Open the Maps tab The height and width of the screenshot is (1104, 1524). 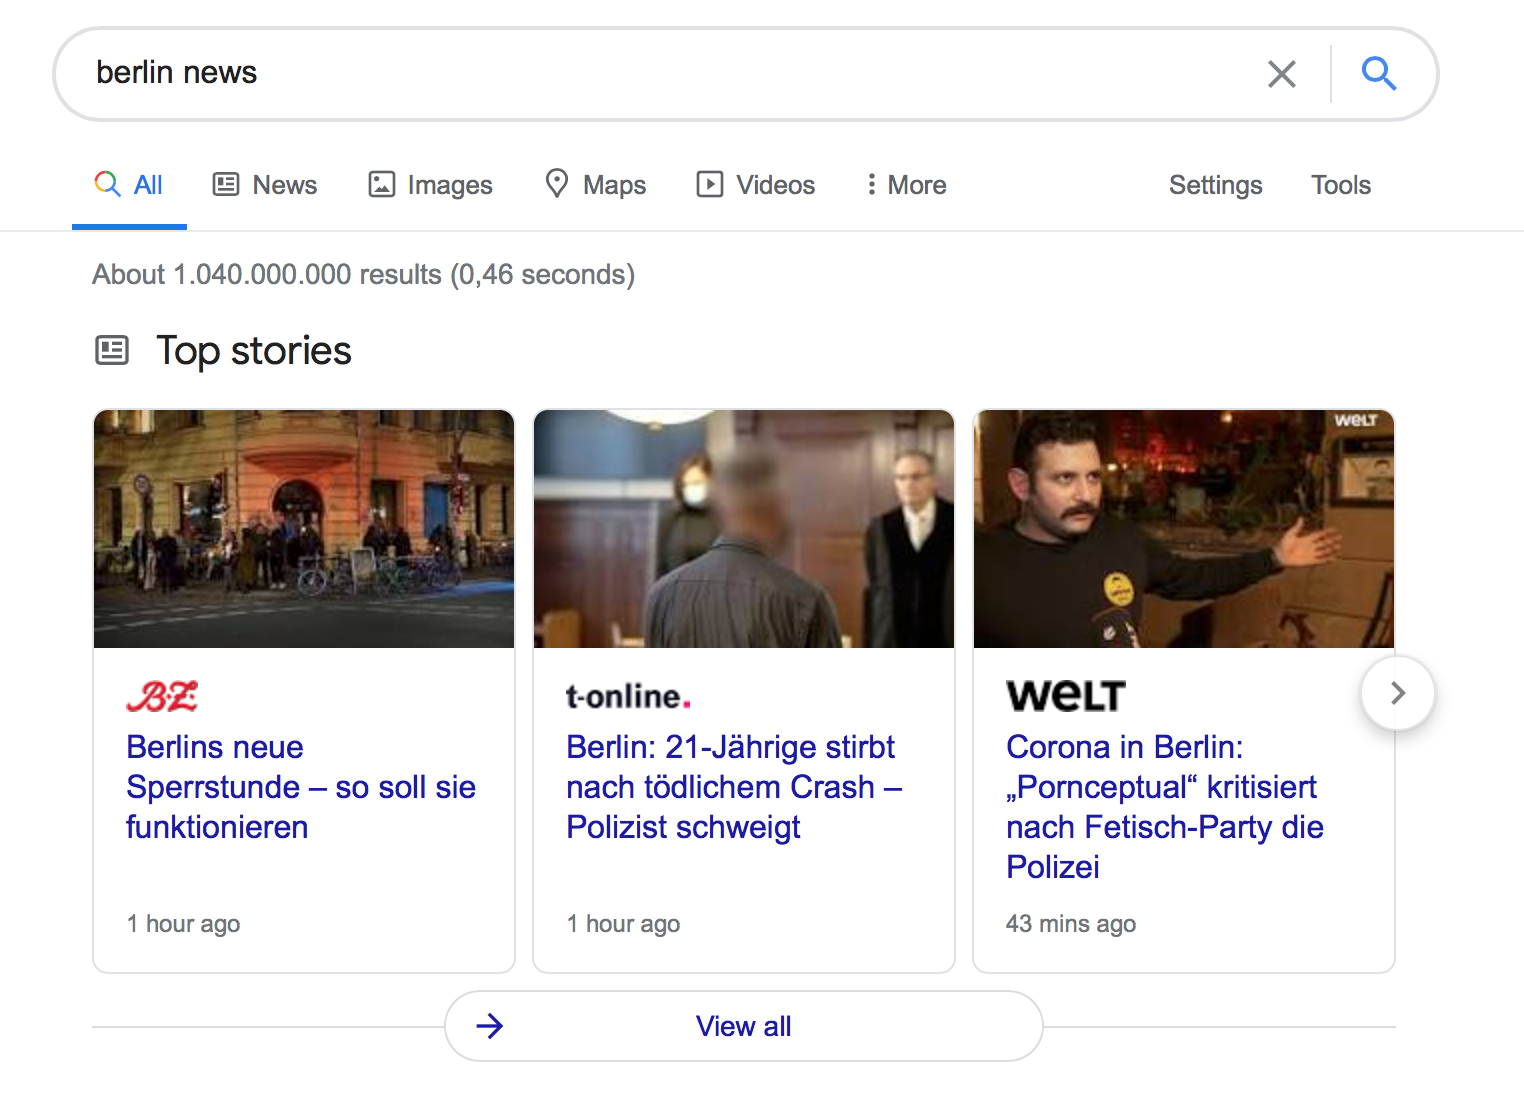tap(596, 185)
